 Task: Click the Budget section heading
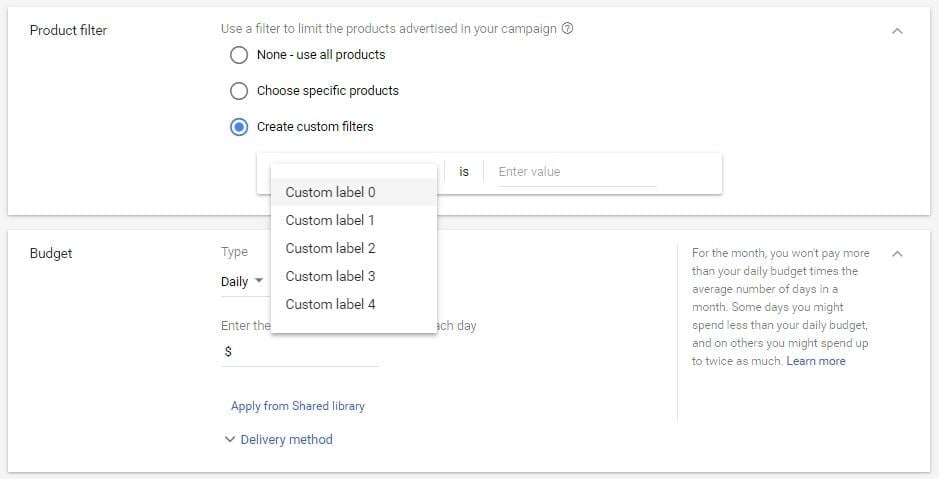(x=51, y=253)
